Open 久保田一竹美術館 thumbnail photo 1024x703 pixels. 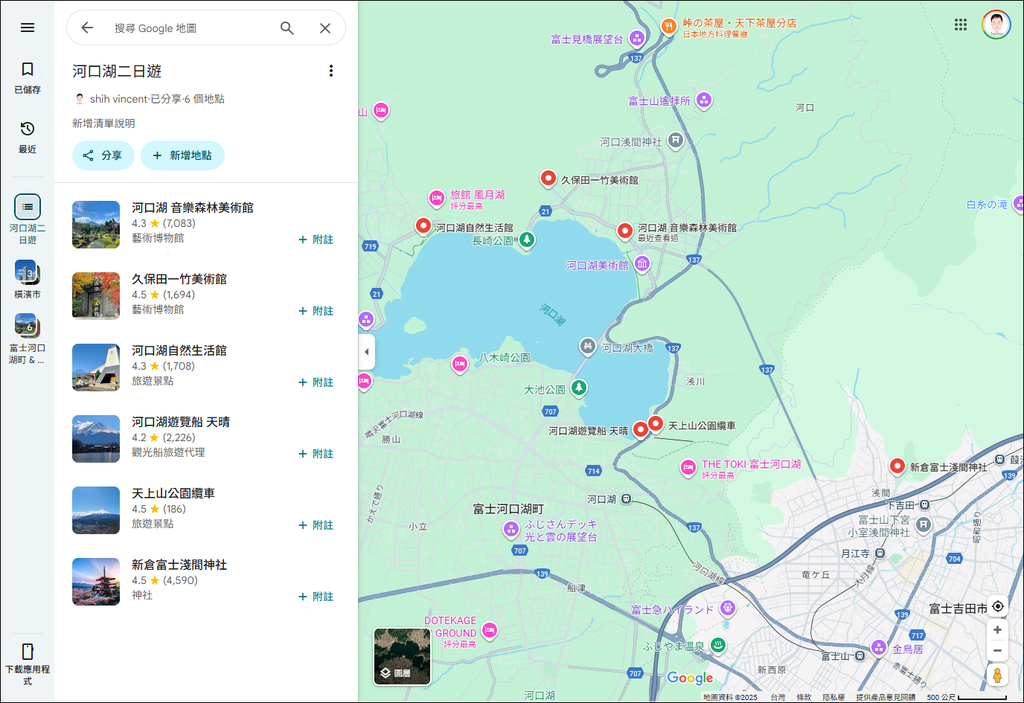pos(96,296)
